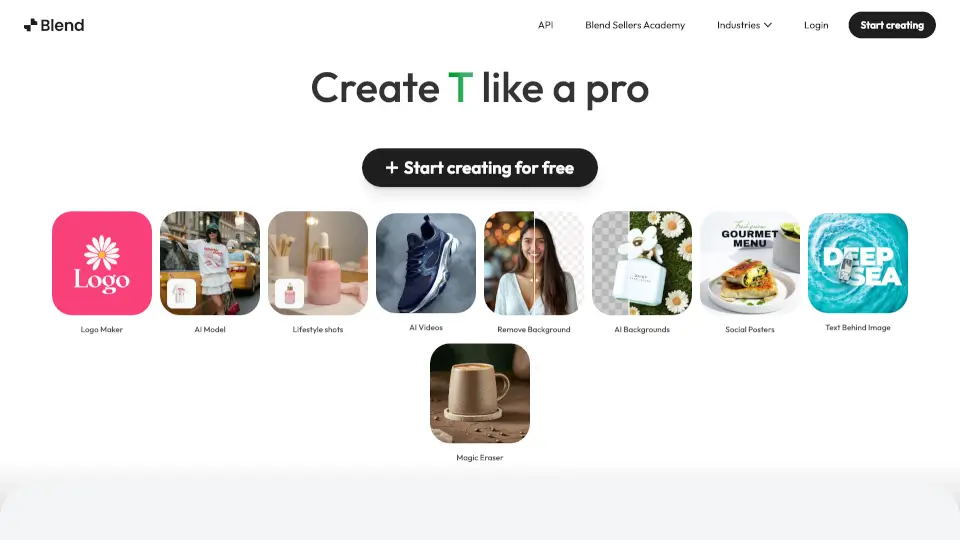Click the Blend logo in header
Image resolution: width=960 pixels, height=540 pixels.
click(54, 25)
